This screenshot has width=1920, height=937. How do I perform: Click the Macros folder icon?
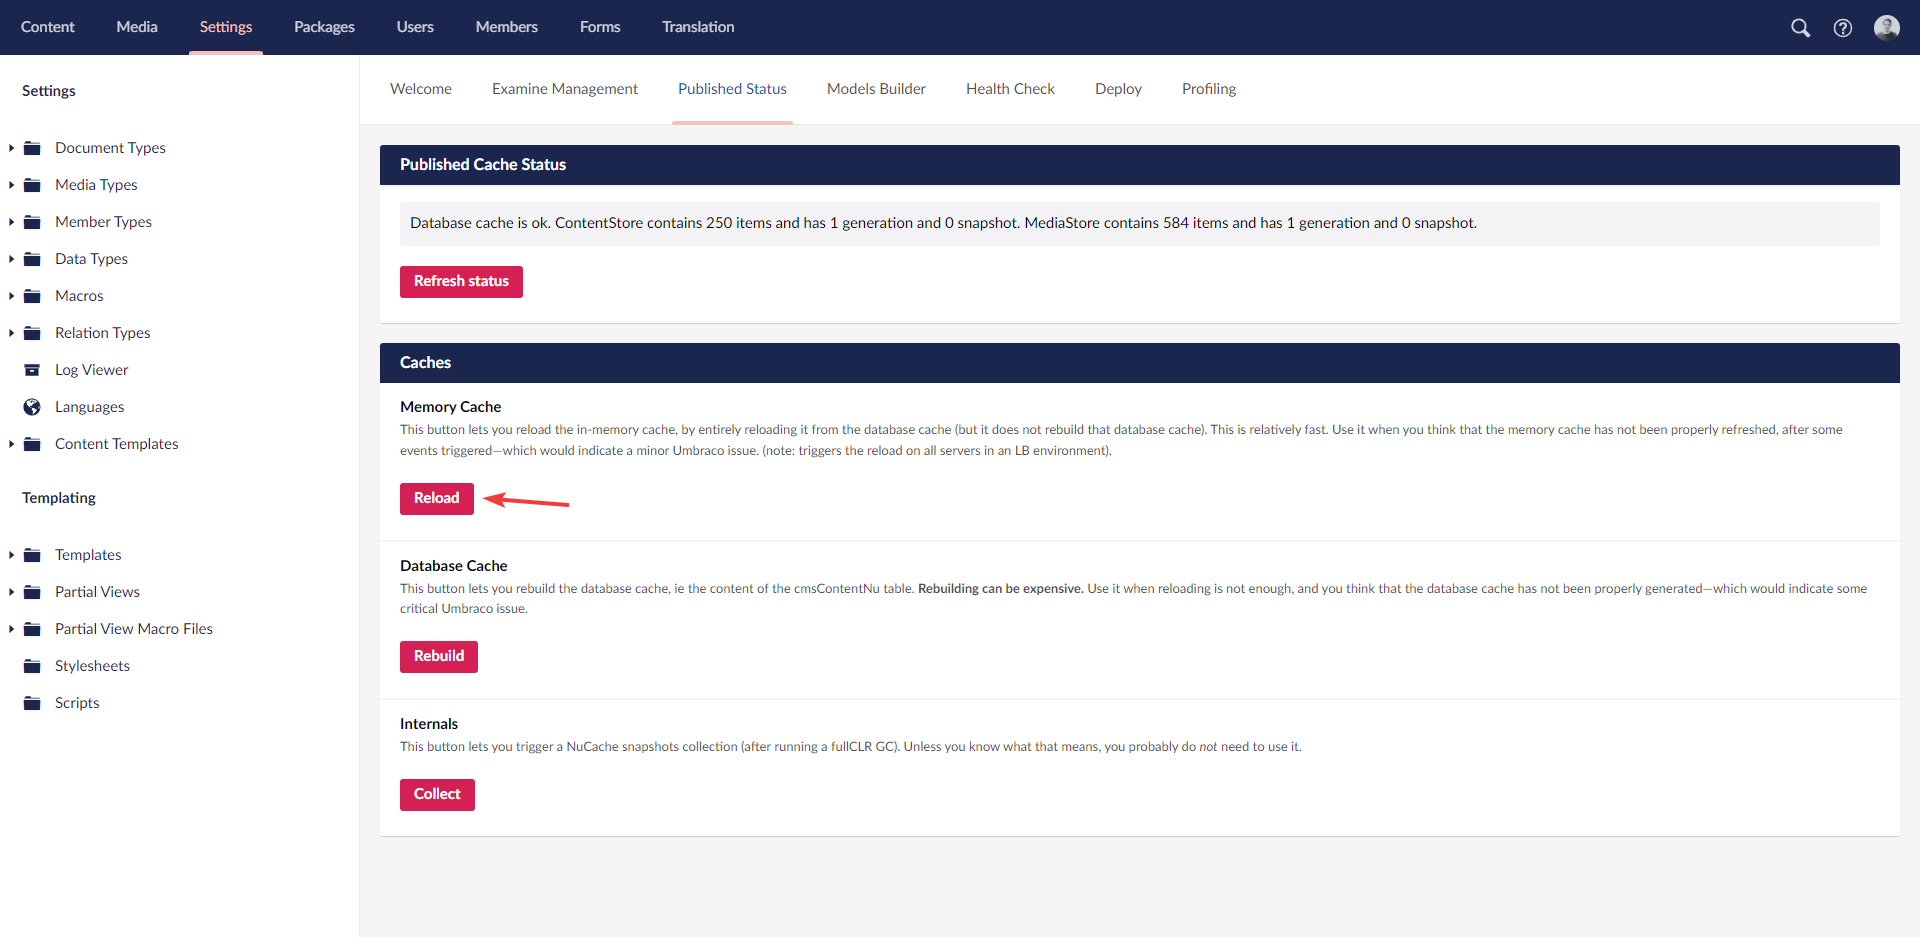point(32,296)
